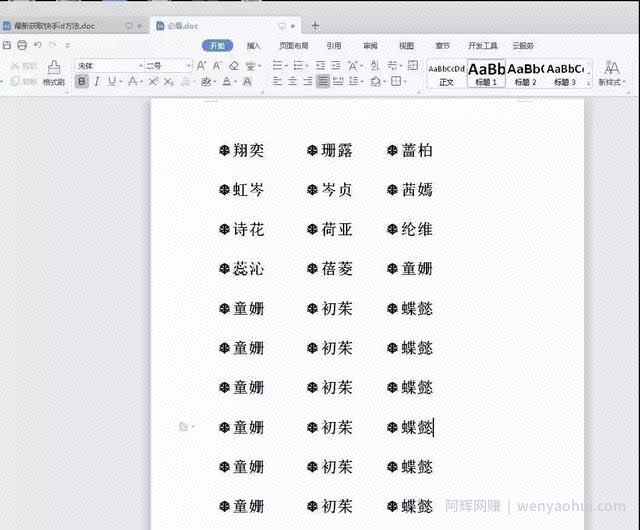
Task: Select the Format Painter (格式刷) tool
Action: point(53,73)
